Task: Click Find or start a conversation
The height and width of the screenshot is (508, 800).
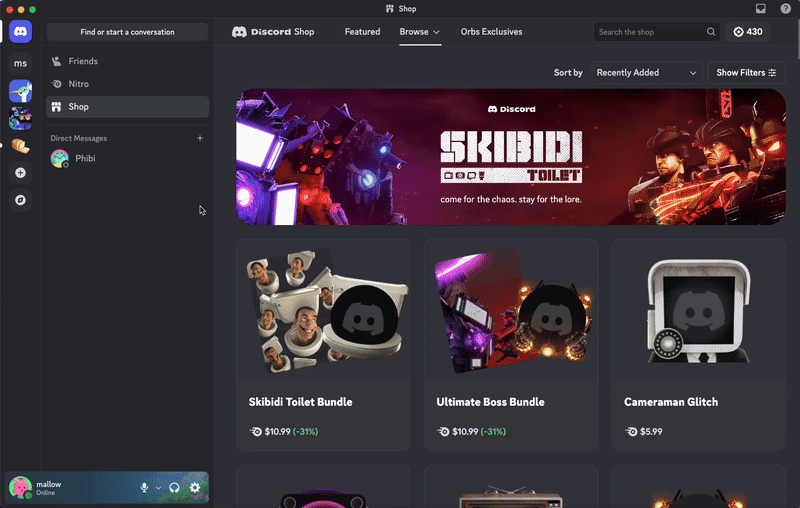Action: click(127, 32)
